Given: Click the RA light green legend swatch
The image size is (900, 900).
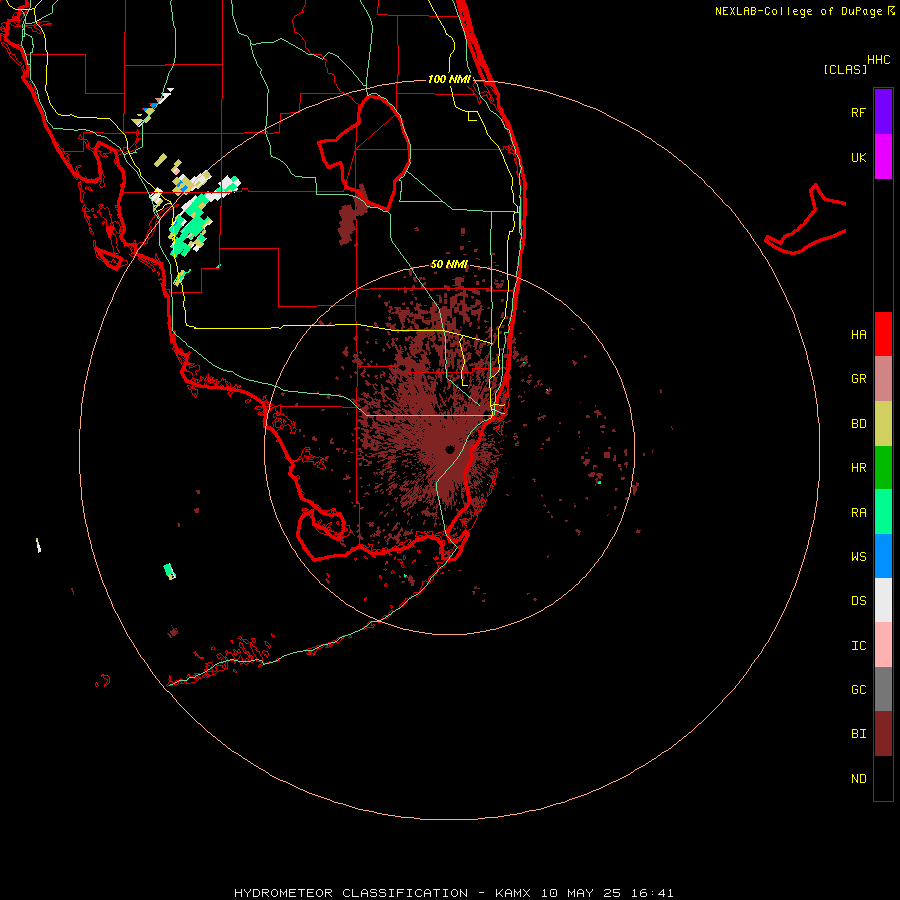Looking at the screenshot, I should tap(883, 512).
